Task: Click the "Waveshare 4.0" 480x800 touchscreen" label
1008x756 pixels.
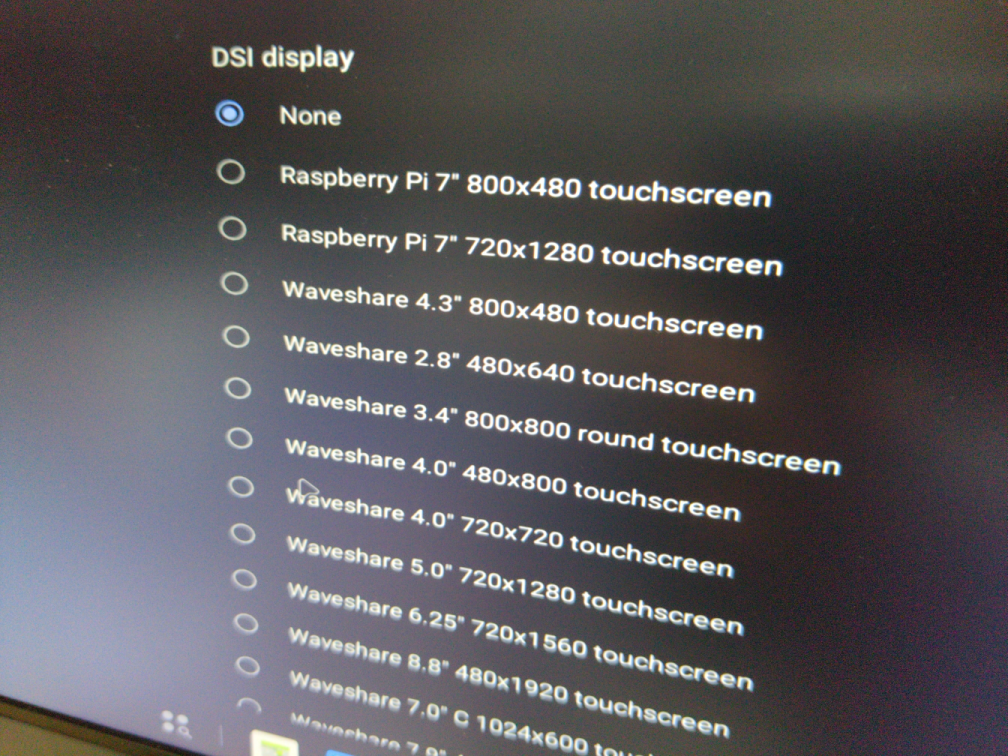Action: 514,479
